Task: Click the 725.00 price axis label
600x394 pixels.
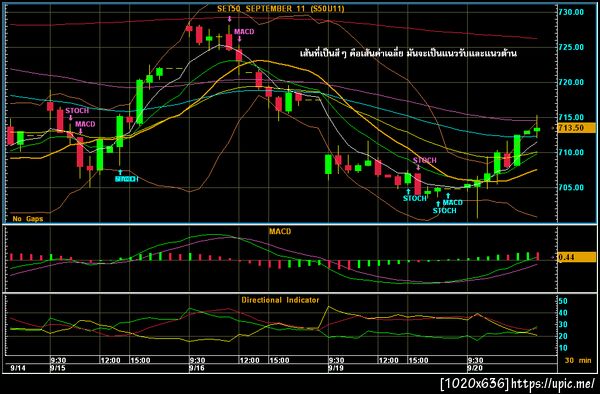Action: [x=571, y=47]
